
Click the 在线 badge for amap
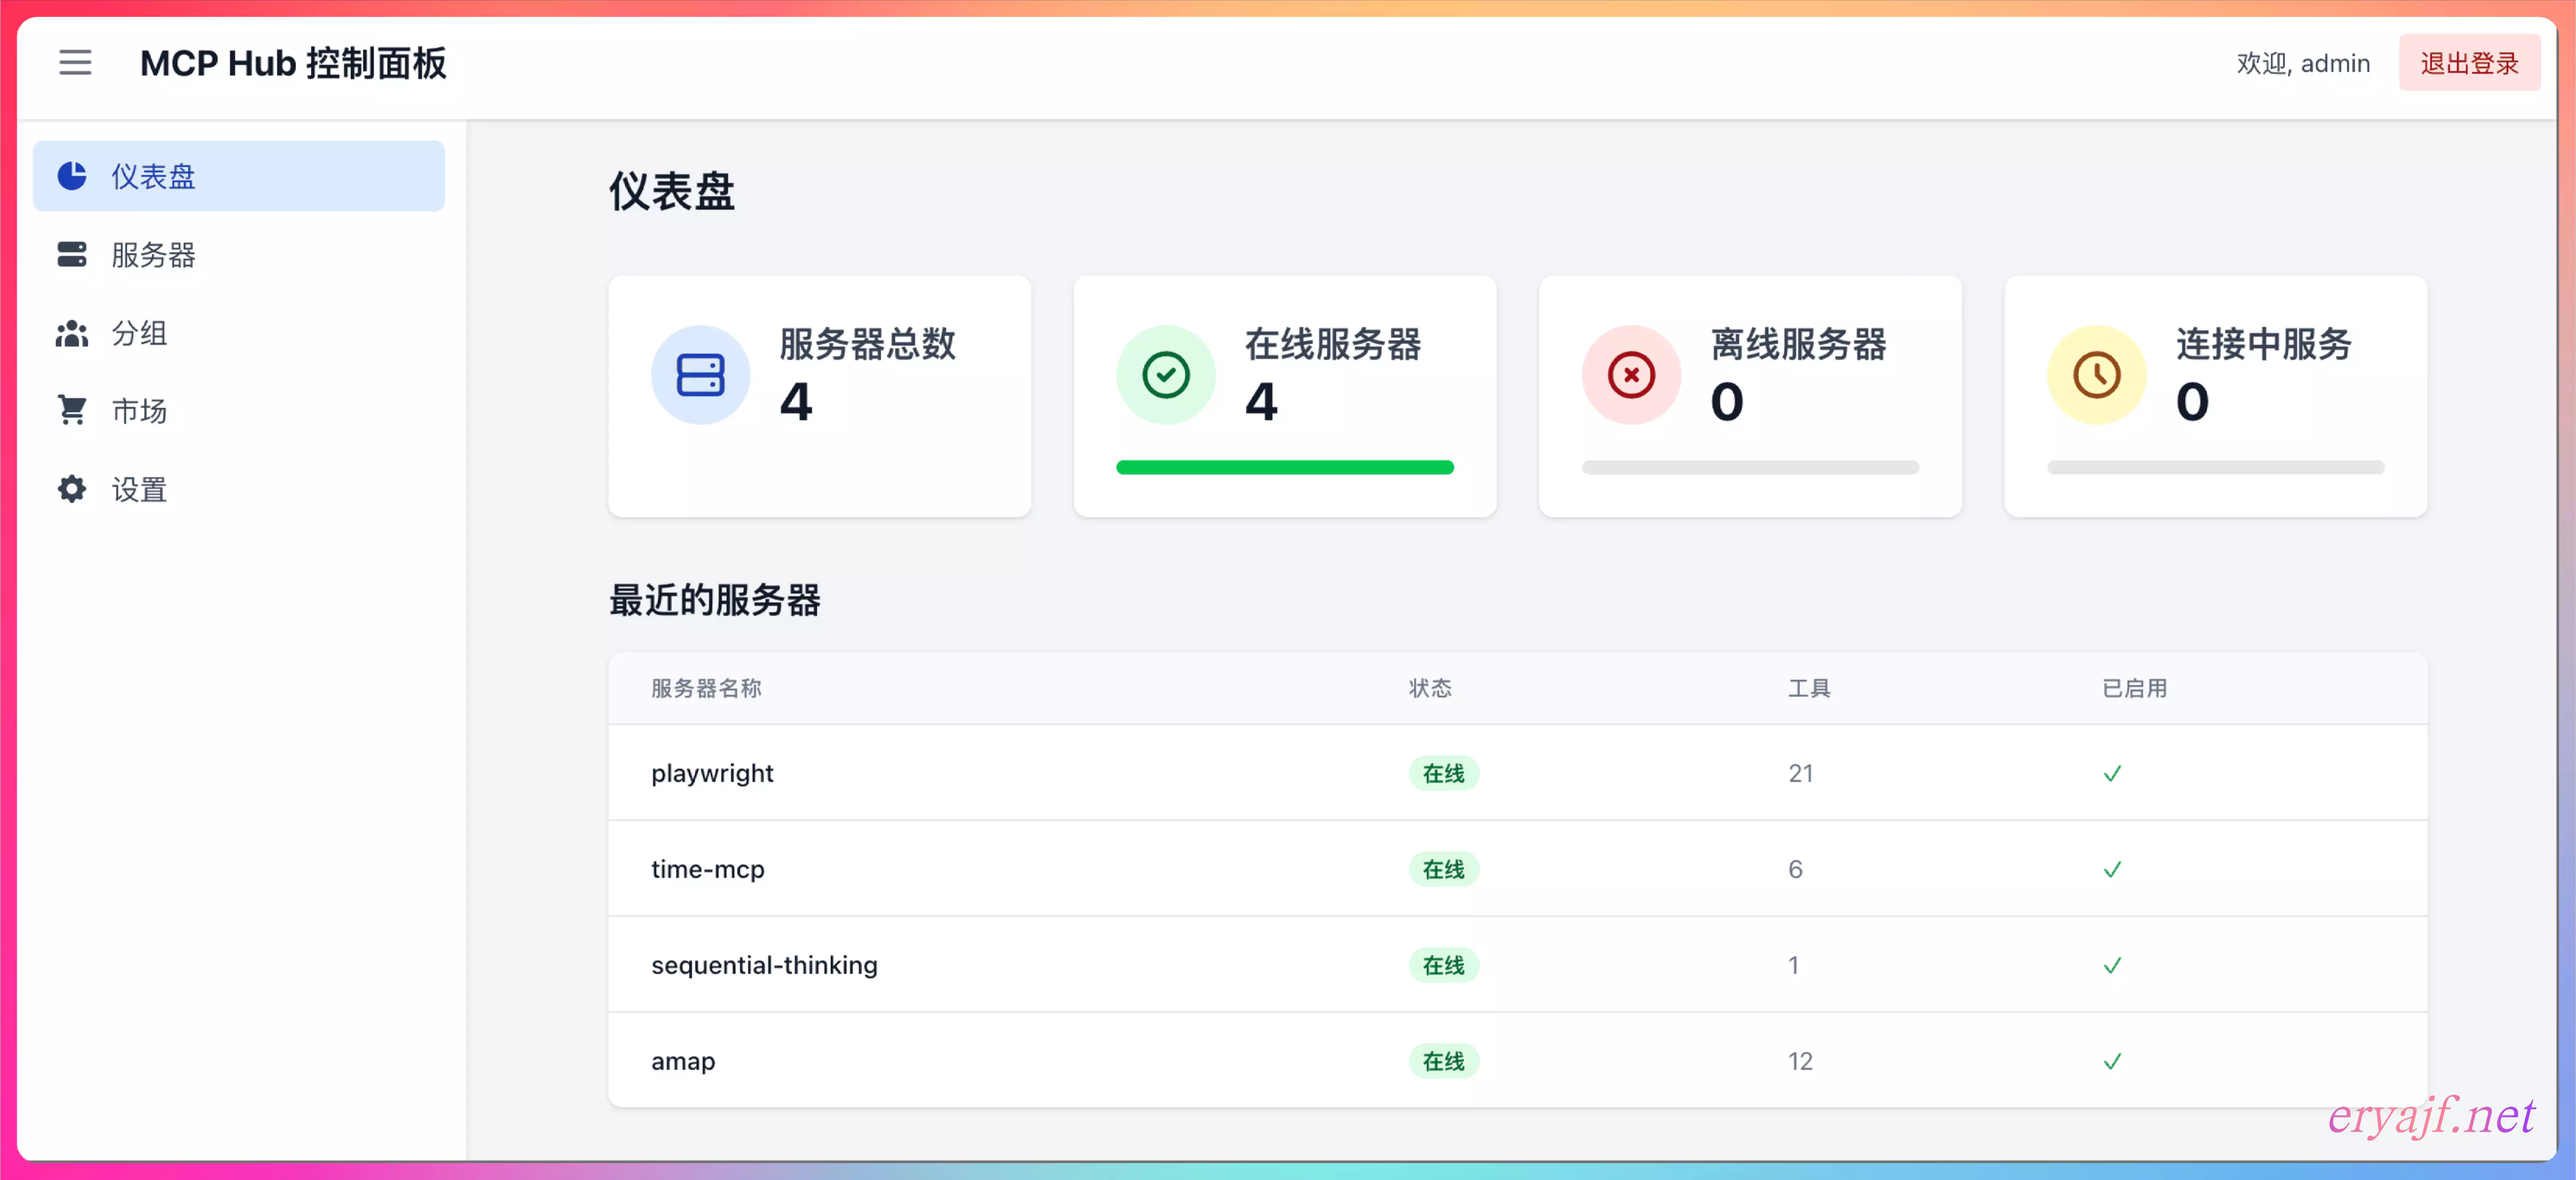click(x=1443, y=1061)
